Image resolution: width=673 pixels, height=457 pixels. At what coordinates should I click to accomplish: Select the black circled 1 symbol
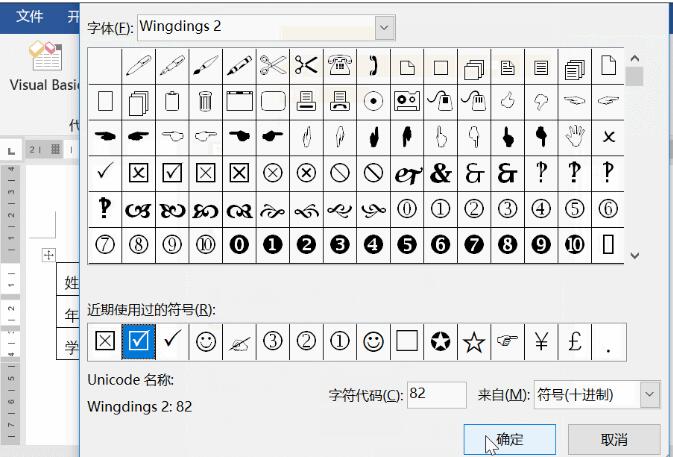[x=273, y=245]
